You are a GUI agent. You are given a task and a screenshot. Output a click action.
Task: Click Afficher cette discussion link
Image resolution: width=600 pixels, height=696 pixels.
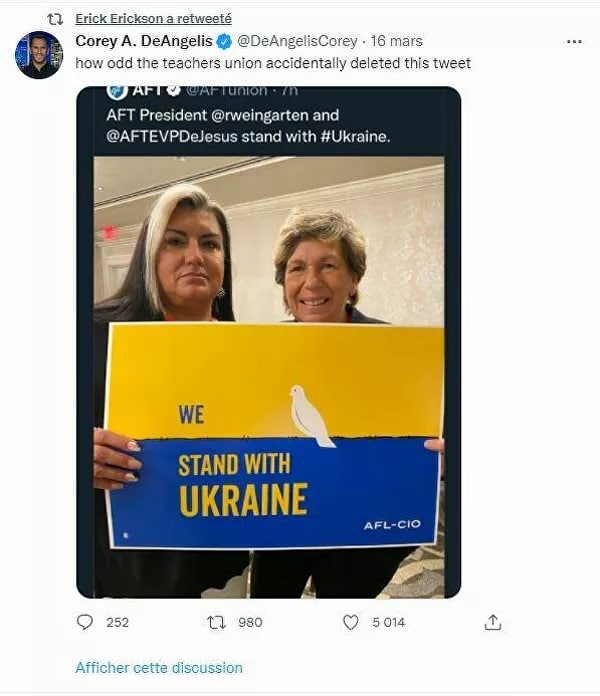159,668
